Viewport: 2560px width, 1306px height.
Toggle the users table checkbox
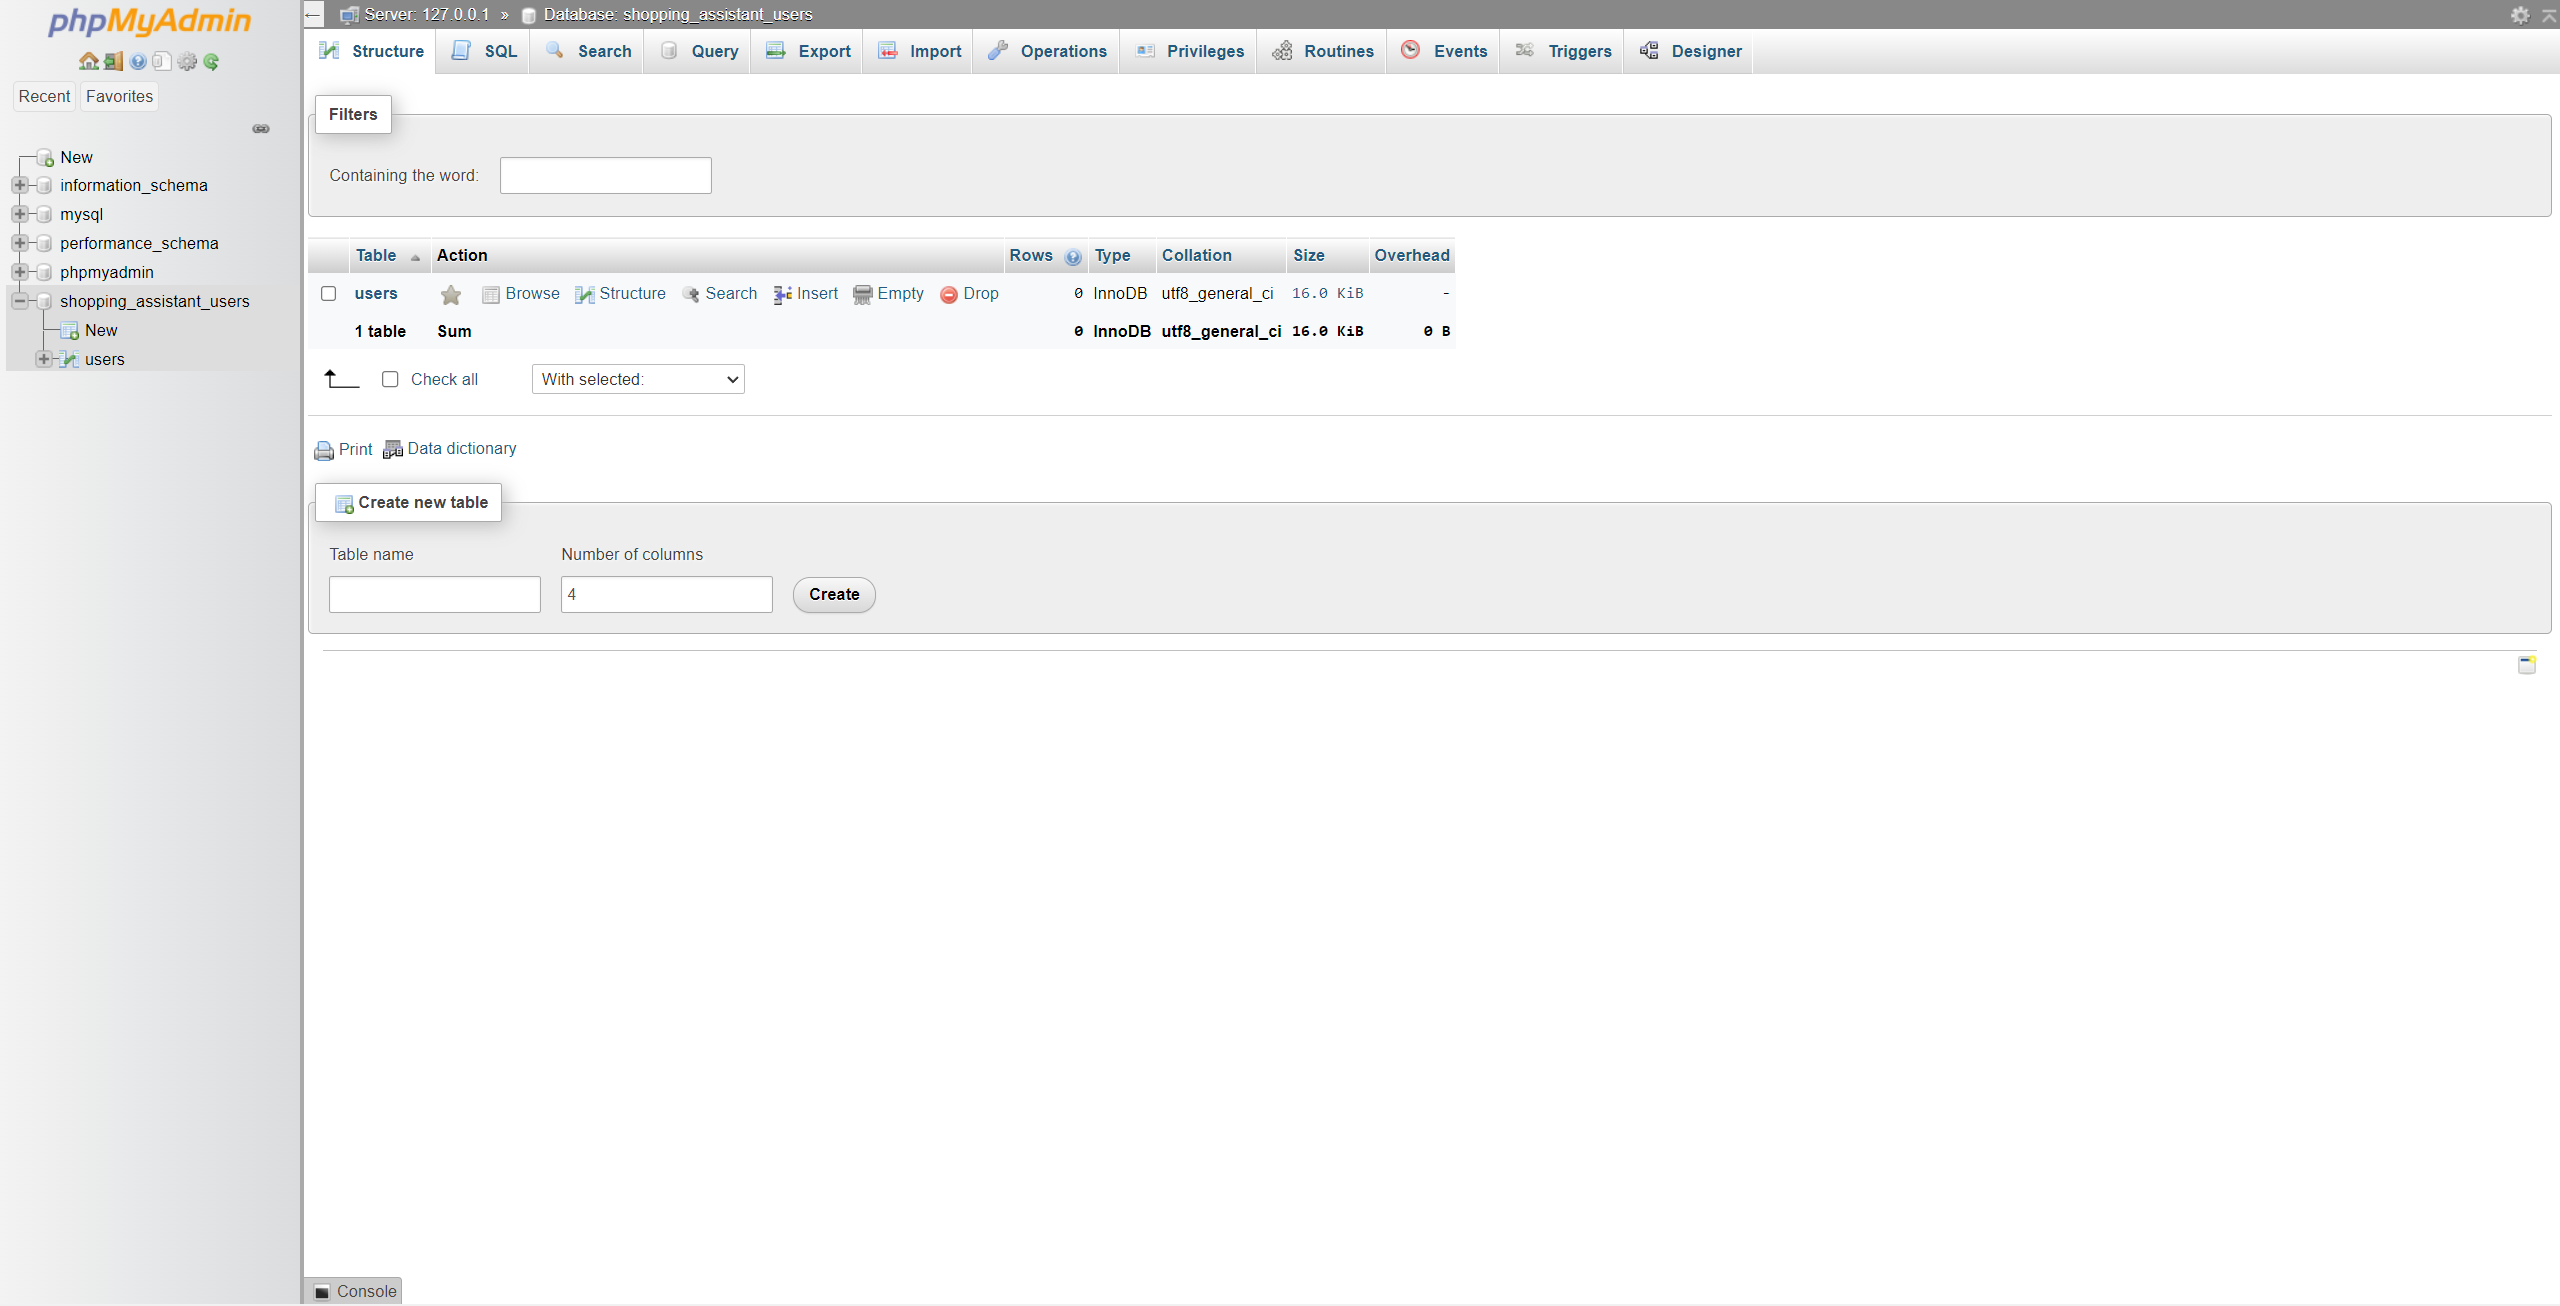pos(328,292)
